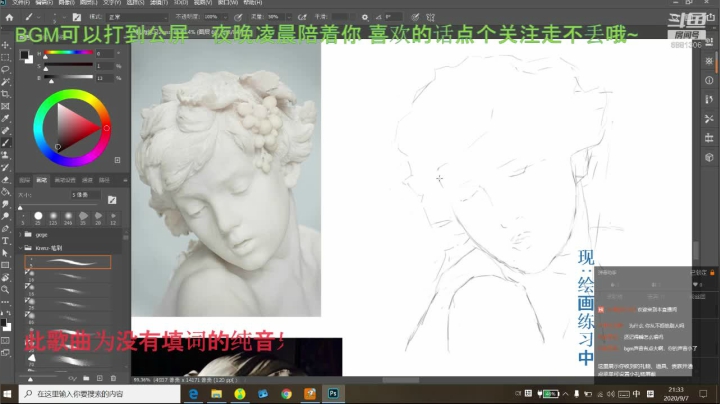Image resolution: width=720 pixels, height=404 pixels.
Task: Toggle the Brush Settings panel from options bar
Action: click(x=77, y=17)
